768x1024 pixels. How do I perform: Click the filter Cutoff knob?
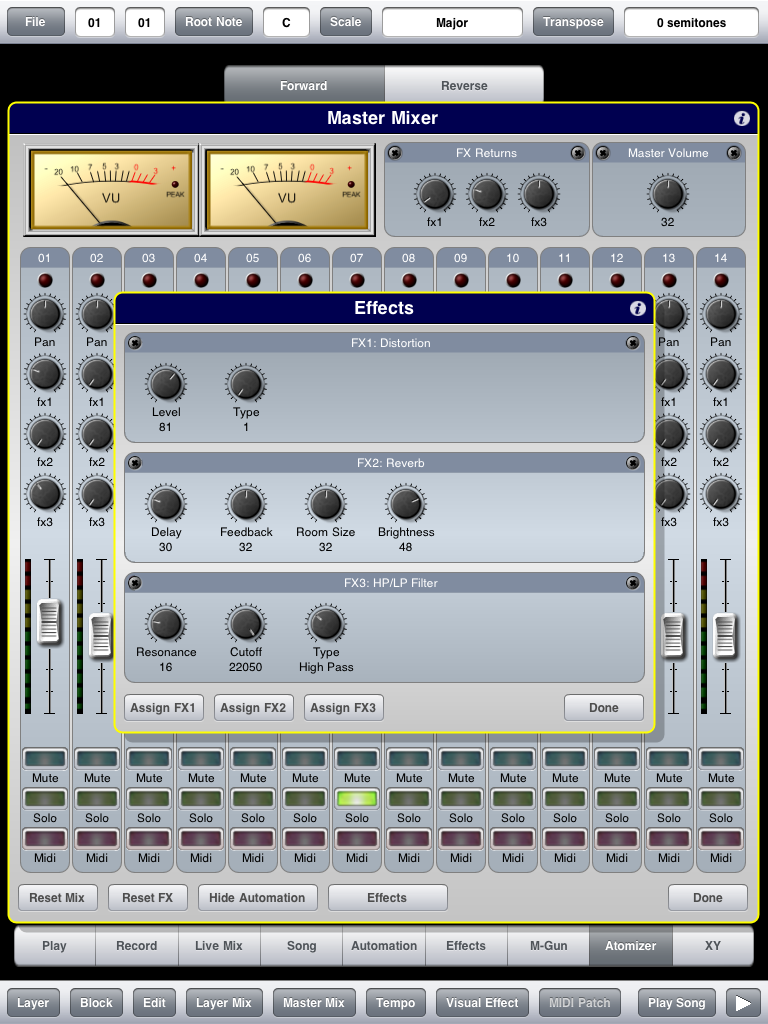[x=246, y=623]
